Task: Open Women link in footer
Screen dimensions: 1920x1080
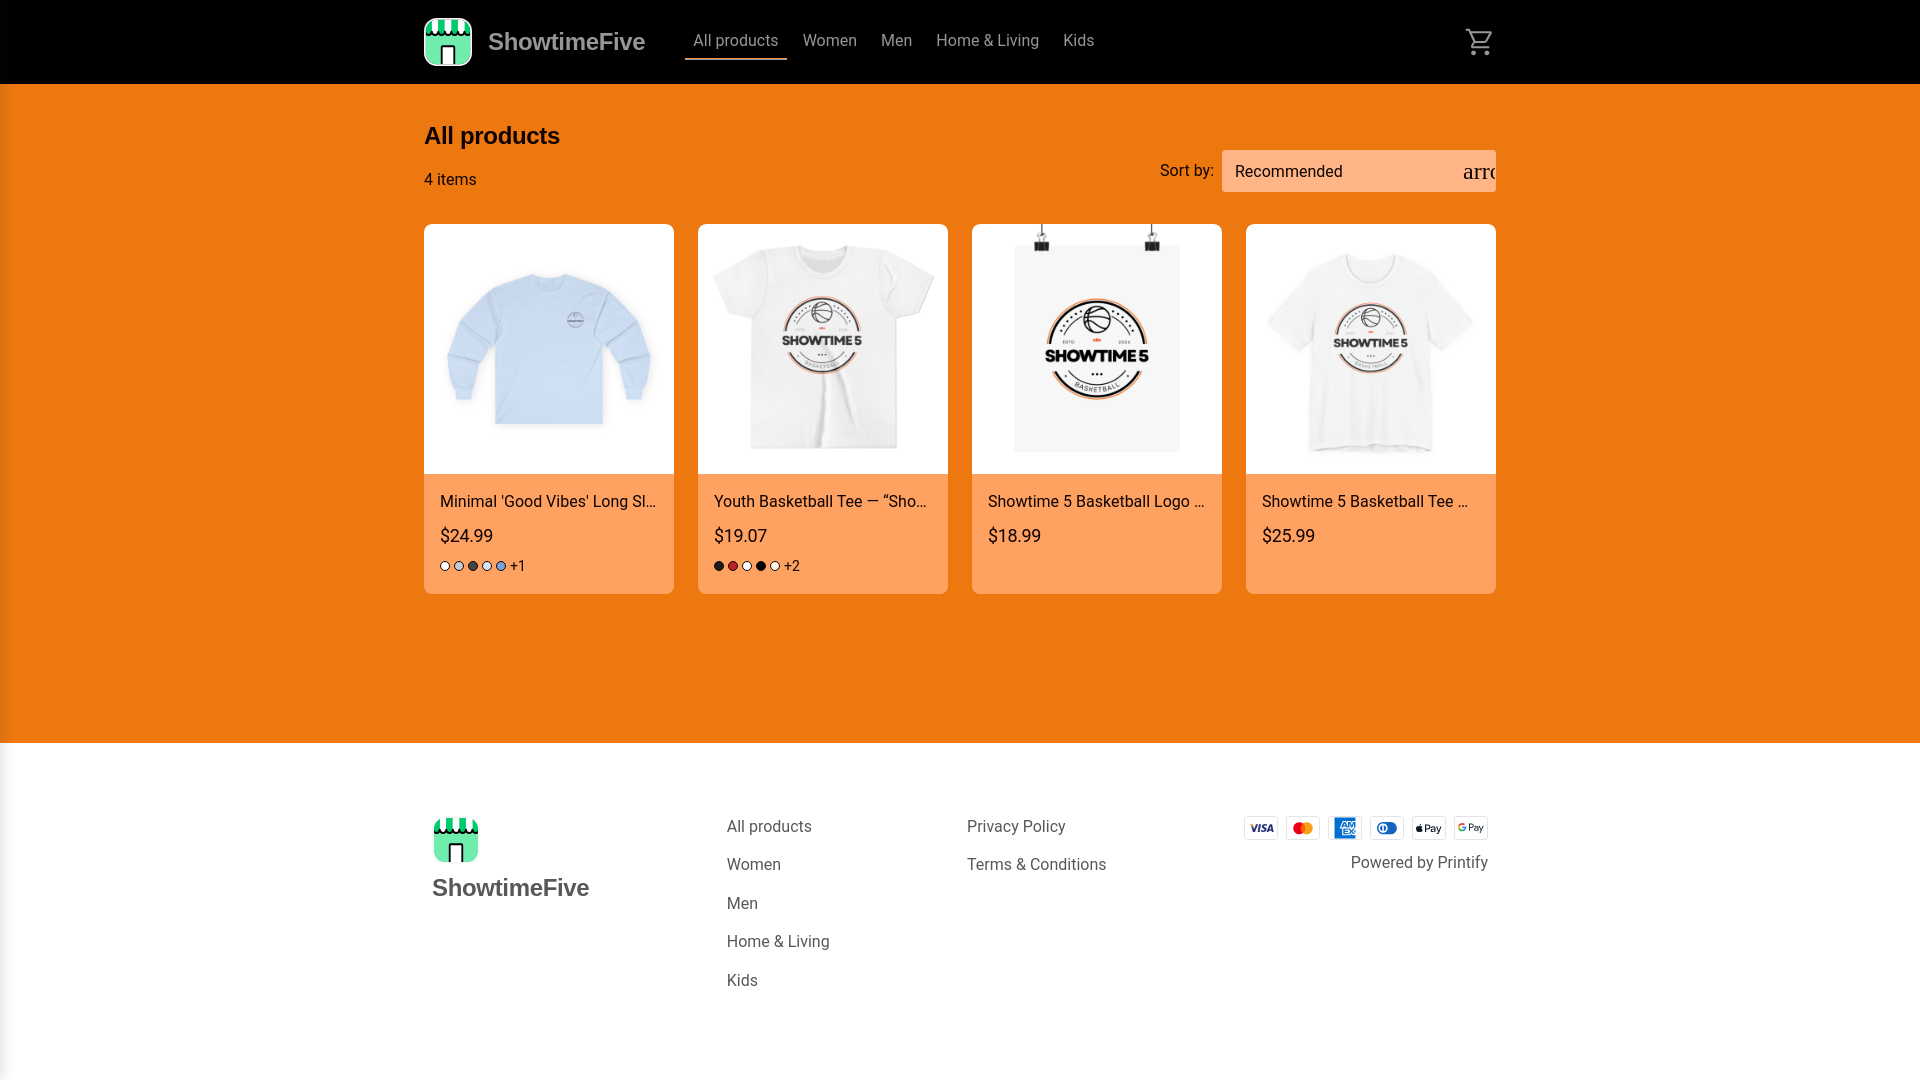Action: (x=754, y=865)
